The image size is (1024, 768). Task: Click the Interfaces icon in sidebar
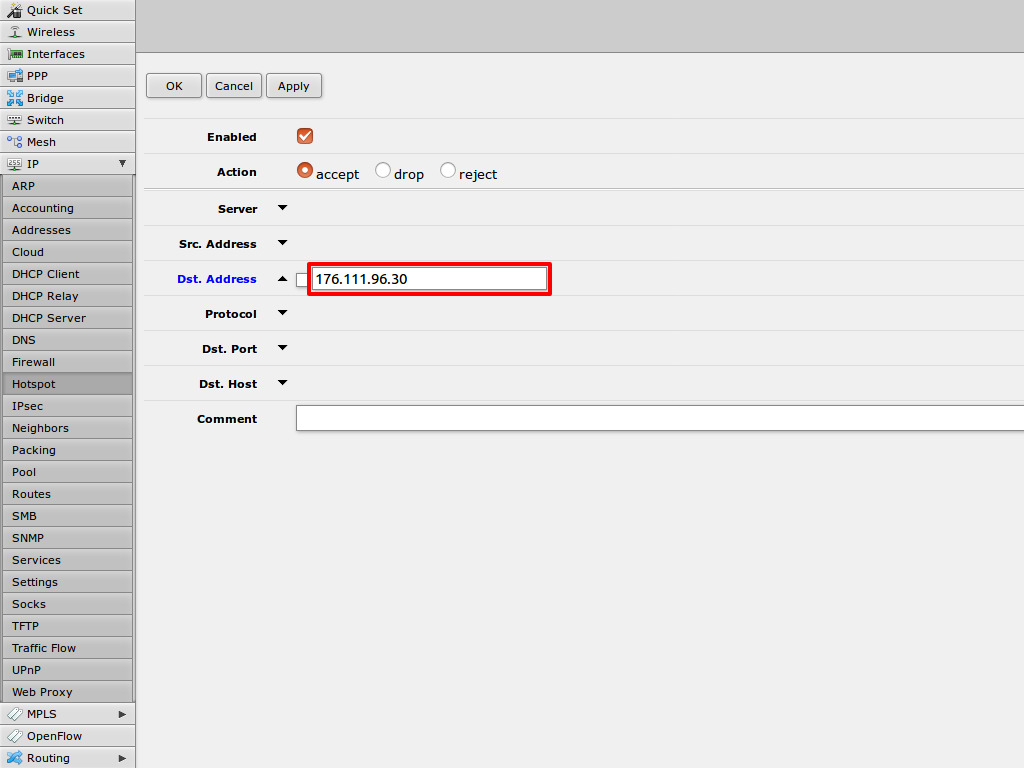click(x=14, y=54)
